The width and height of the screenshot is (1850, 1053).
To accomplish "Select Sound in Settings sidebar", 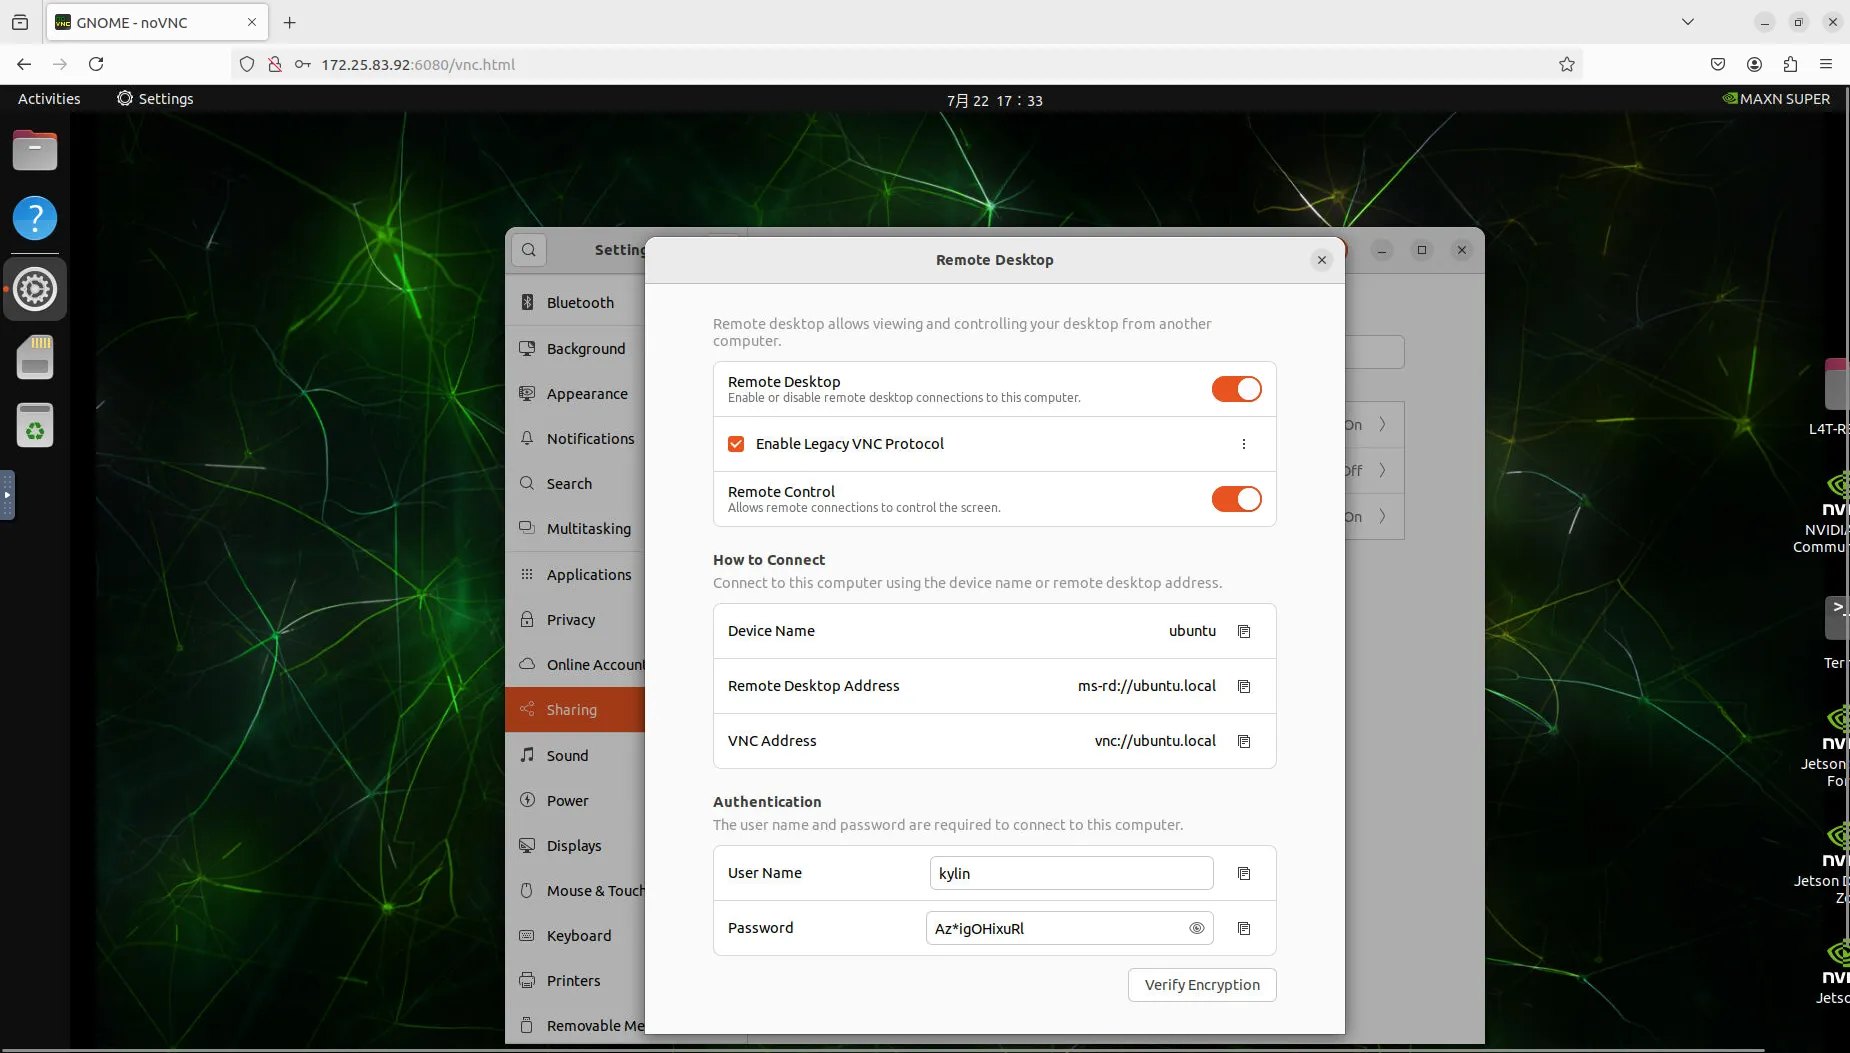I will pyautogui.click(x=567, y=756).
